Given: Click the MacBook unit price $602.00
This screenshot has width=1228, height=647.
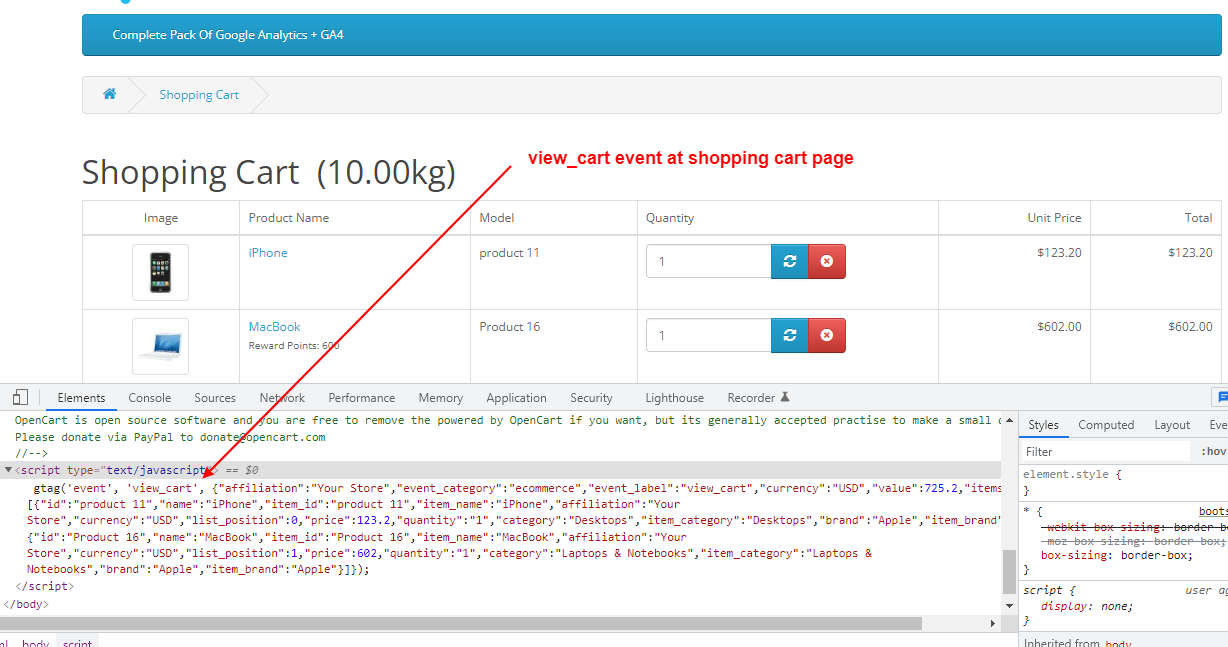Looking at the screenshot, I should point(1059,327).
